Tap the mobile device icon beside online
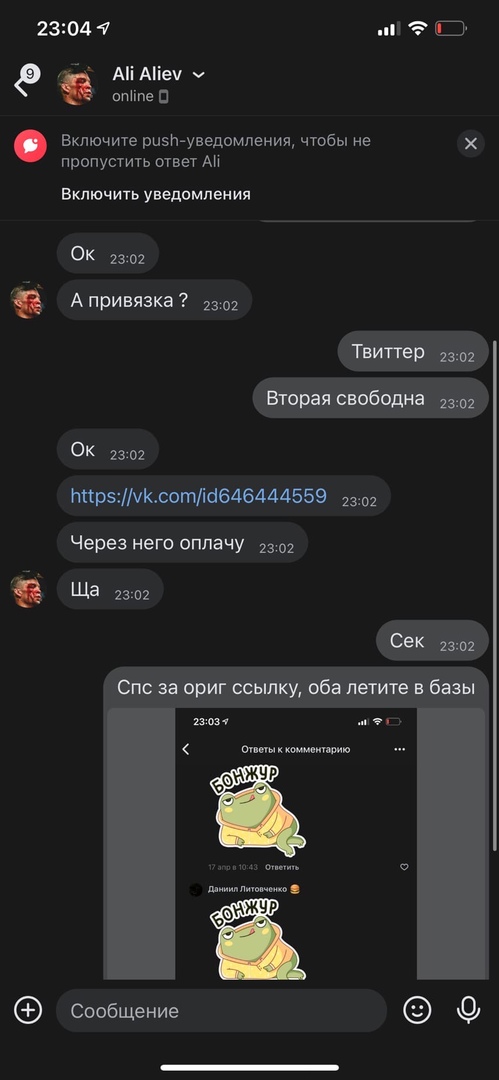The image size is (499, 1080). pos(163,96)
